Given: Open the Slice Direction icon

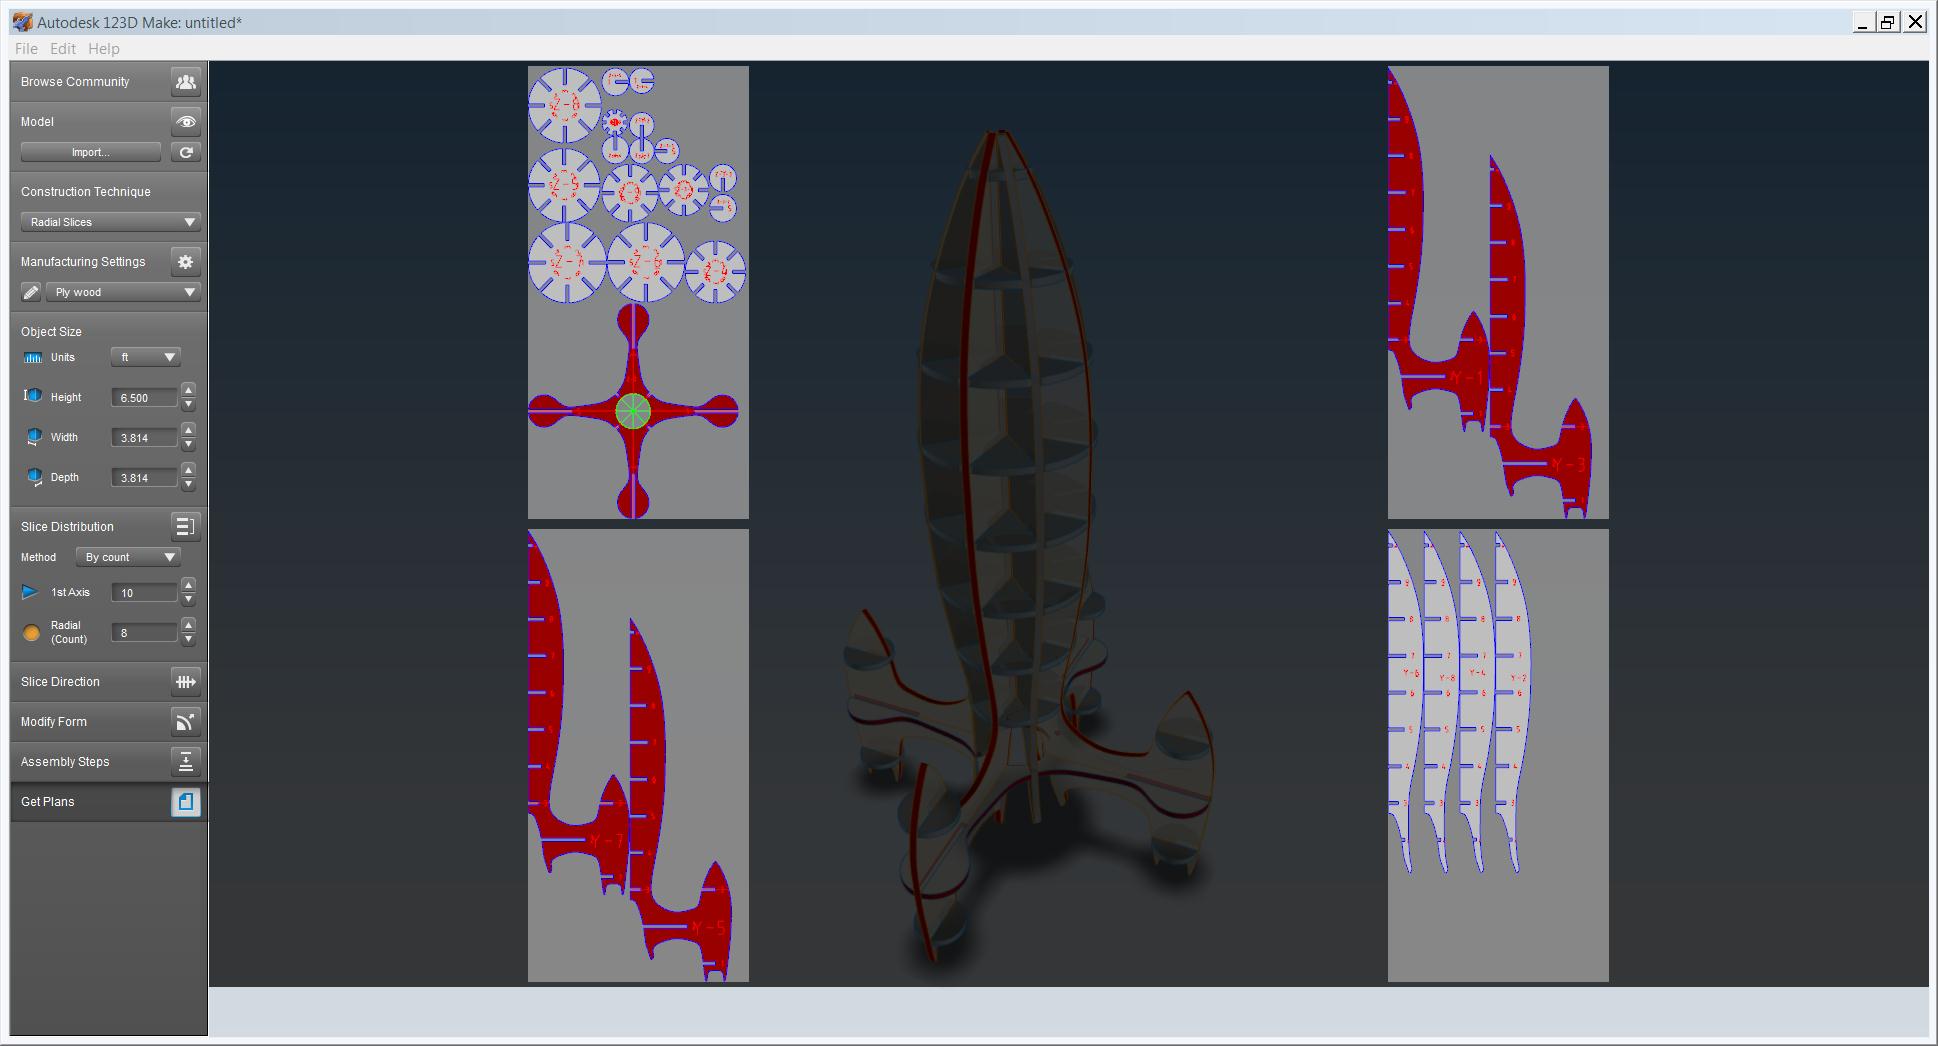Looking at the screenshot, I should [x=185, y=682].
